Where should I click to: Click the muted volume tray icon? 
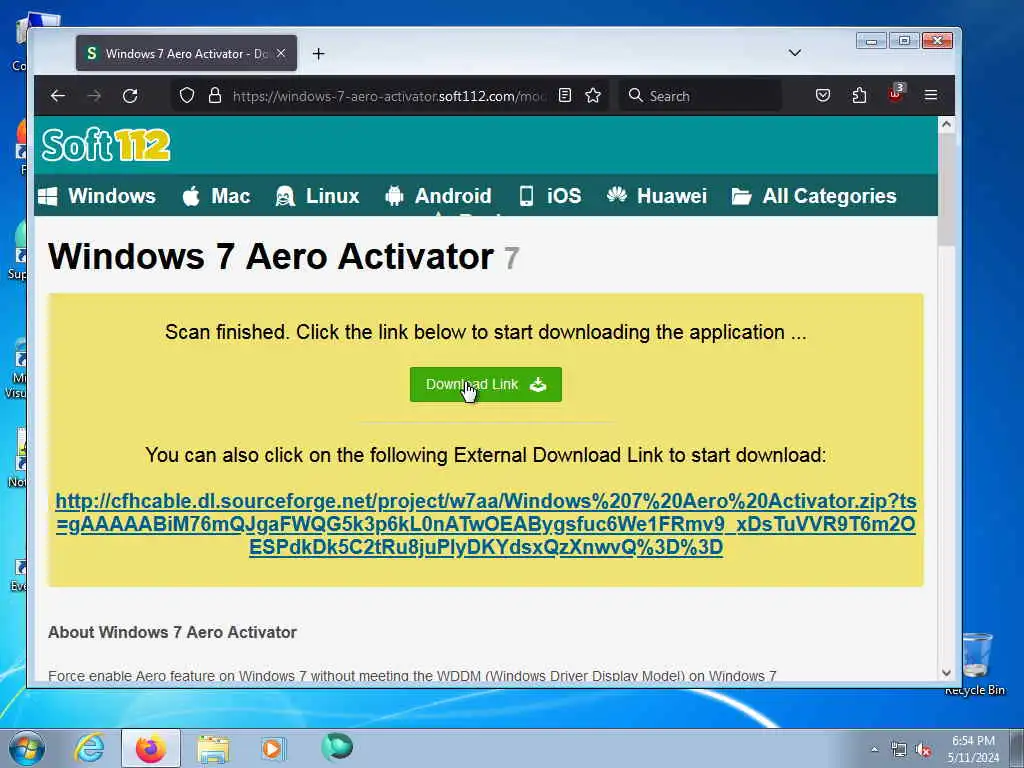(x=923, y=750)
